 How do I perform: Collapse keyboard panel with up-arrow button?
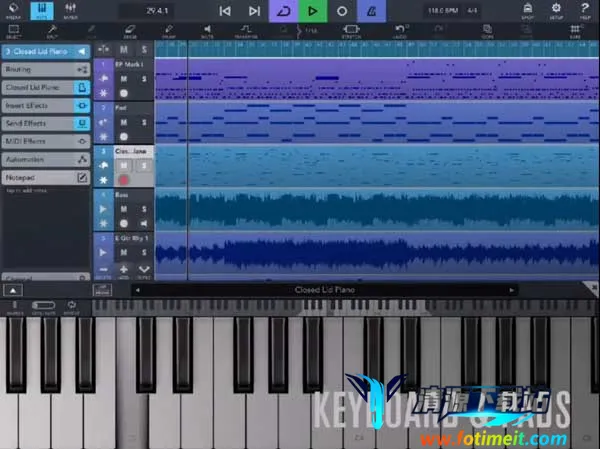click(13, 291)
